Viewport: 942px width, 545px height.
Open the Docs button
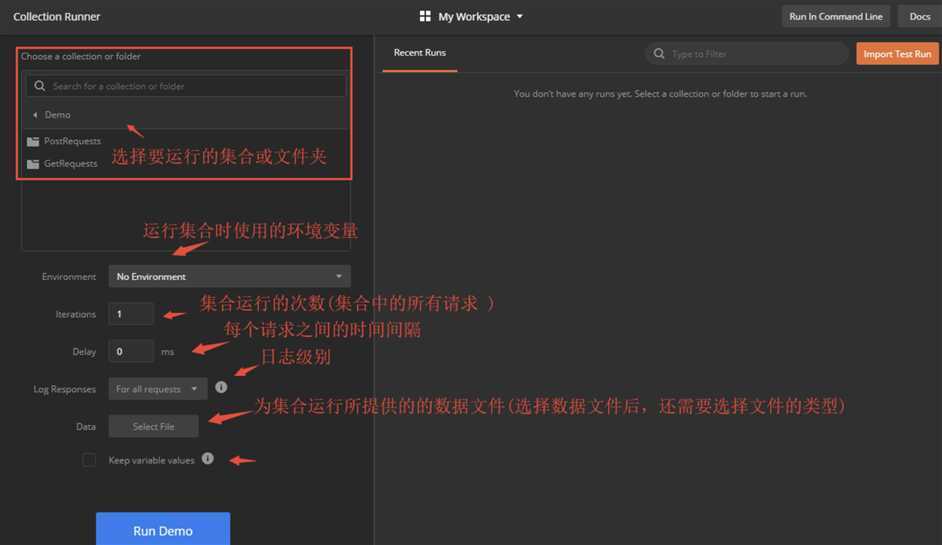(x=919, y=16)
